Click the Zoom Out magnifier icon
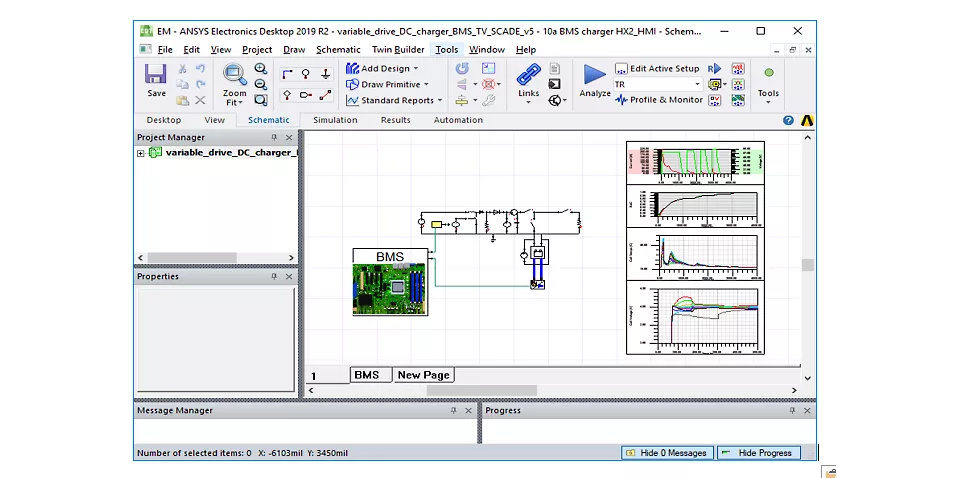955x478 pixels. (261, 85)
